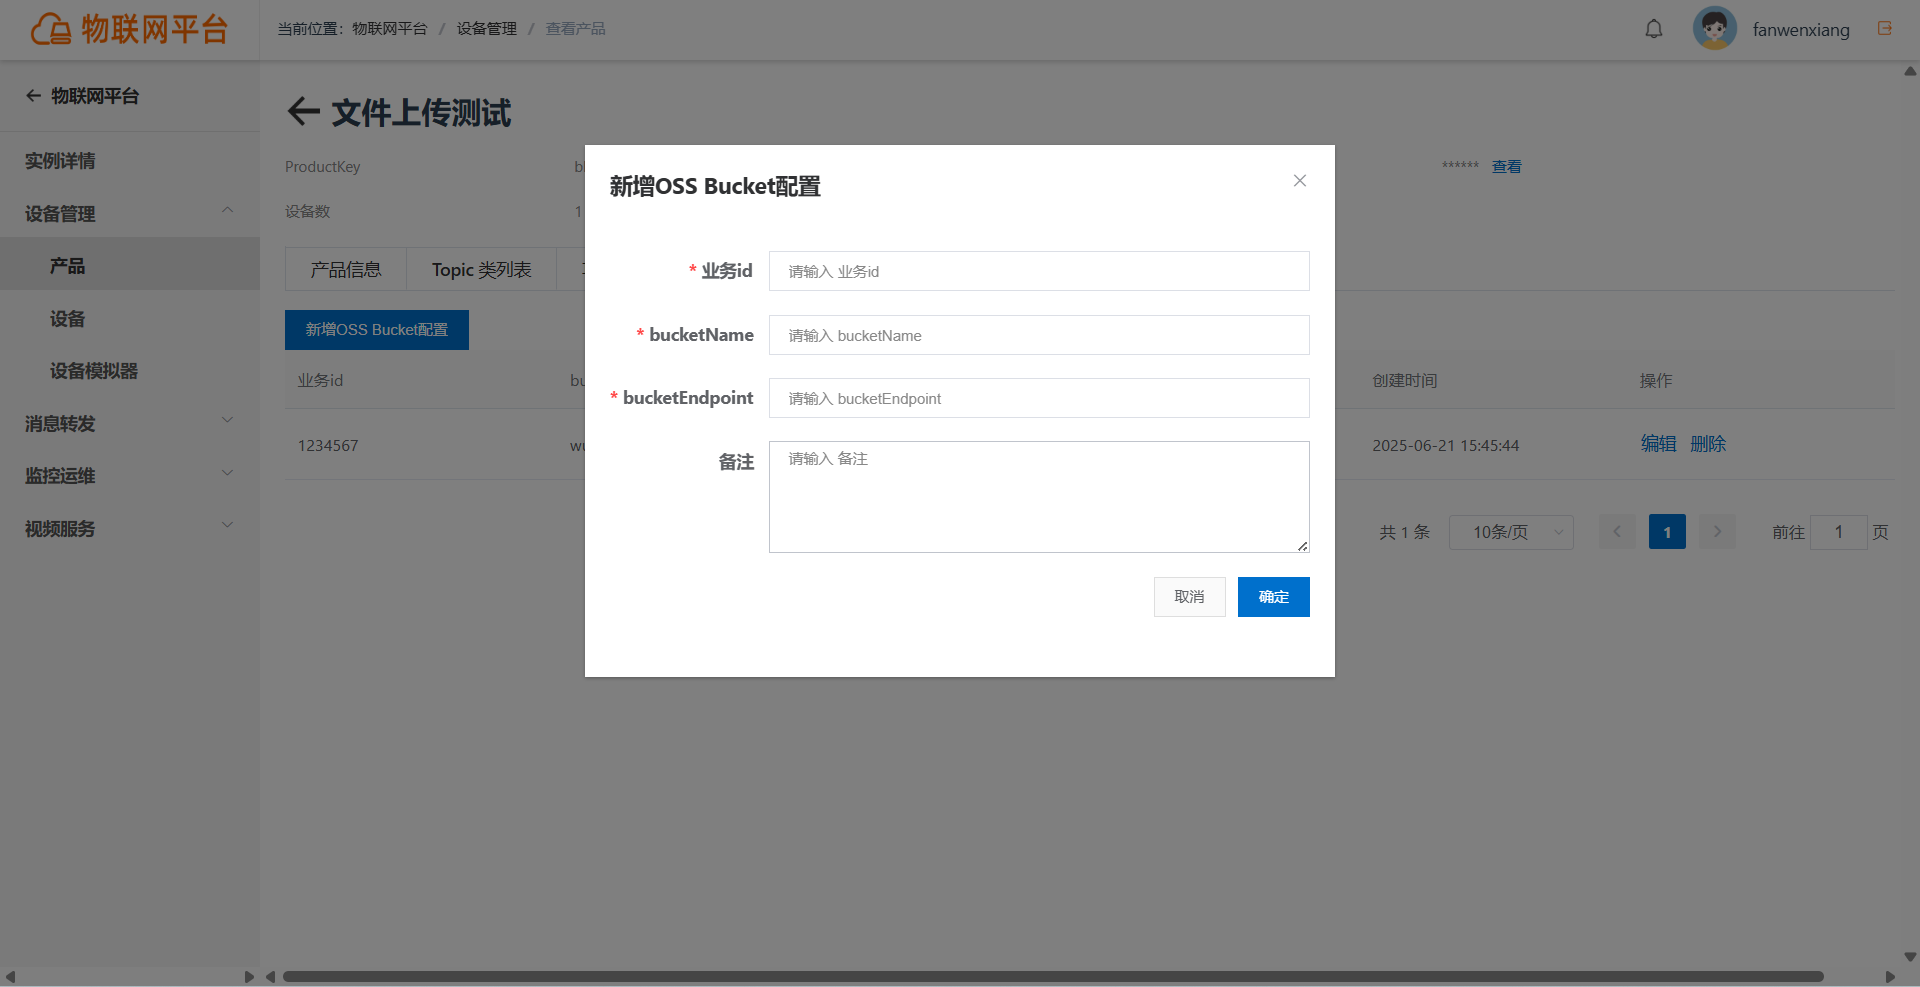Viewport: 1920px width, 987px height.
Task: Click the bucketEndpoint input field
Action: tap(1039, 398)
